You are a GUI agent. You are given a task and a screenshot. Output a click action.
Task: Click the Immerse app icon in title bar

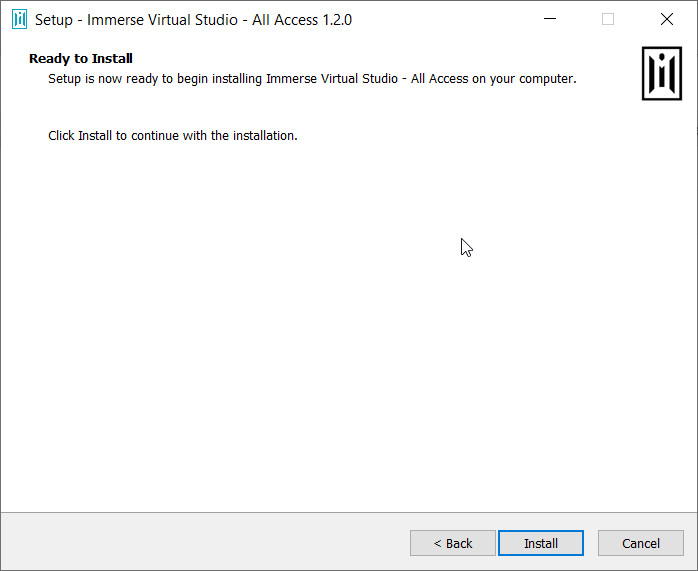click(x=19, y=19)
